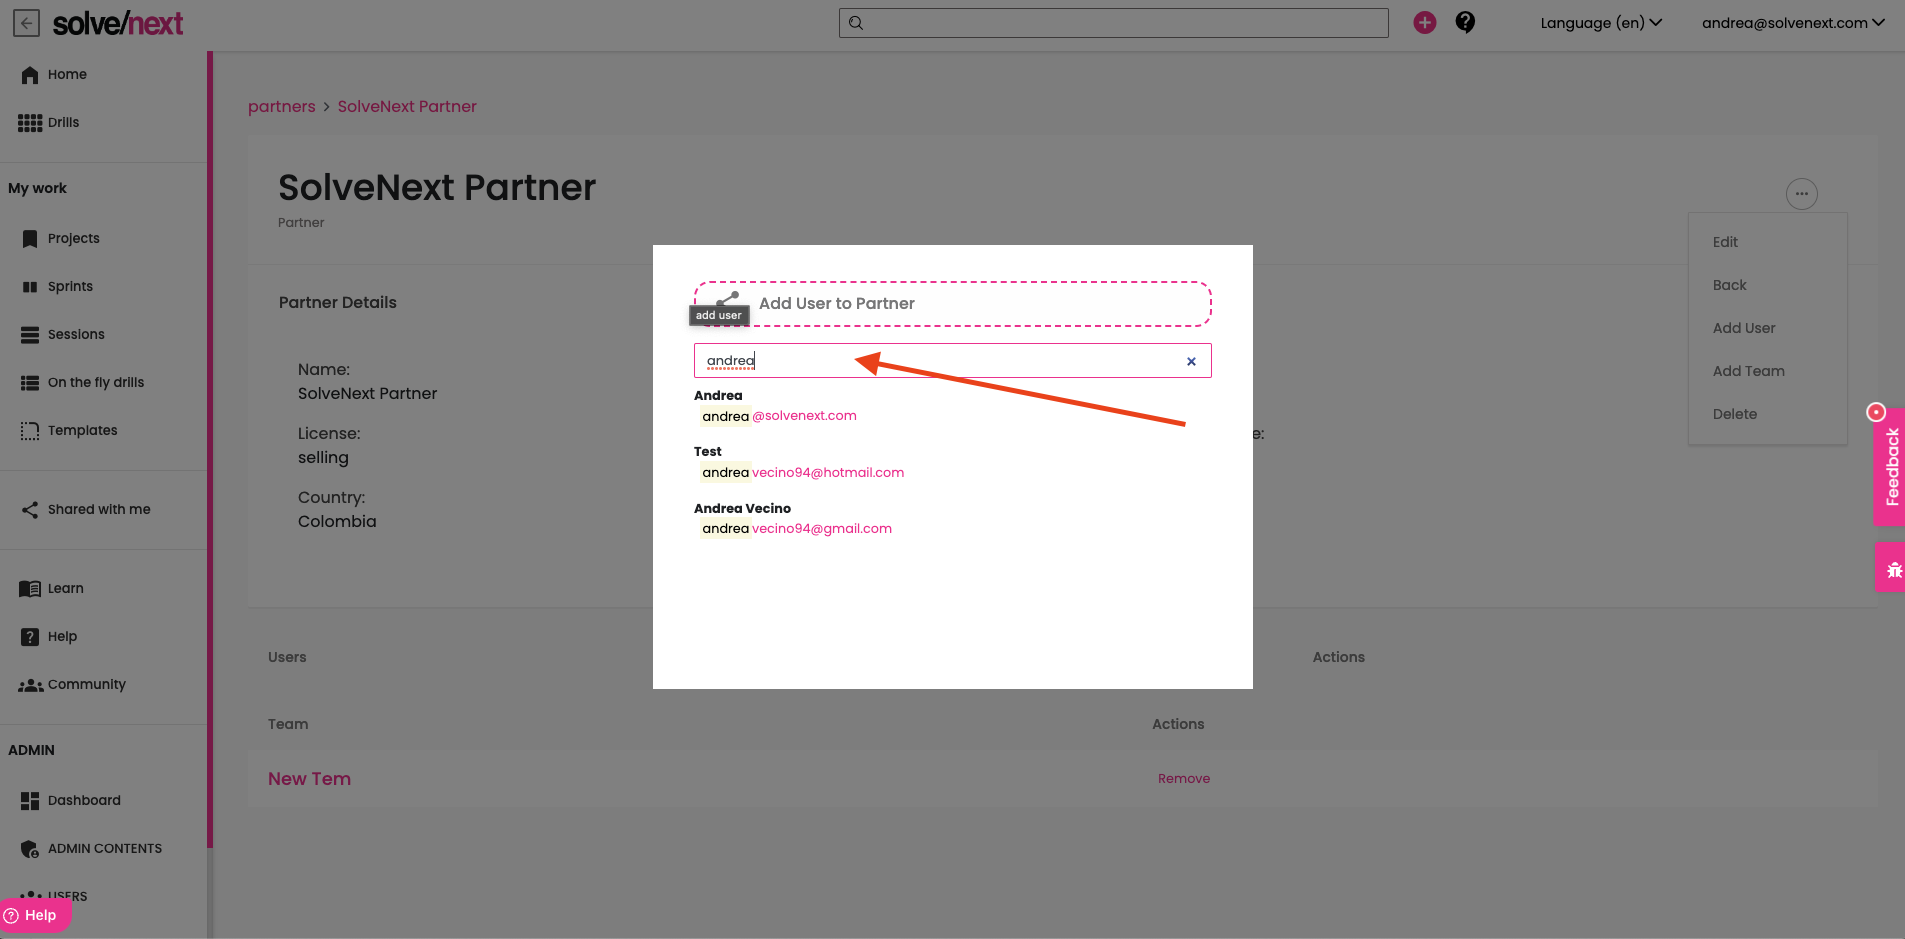Click the search magnifier icon
Viewport: 1905px width, 939px height.
pyautogui.click(x=856, y=23)
